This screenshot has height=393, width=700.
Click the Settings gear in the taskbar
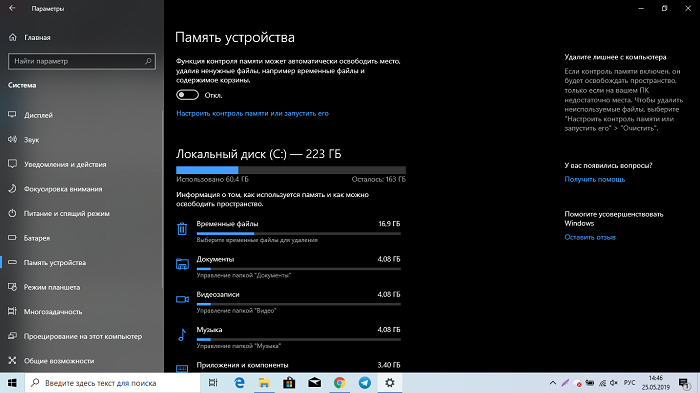click(x=390, y=383)
